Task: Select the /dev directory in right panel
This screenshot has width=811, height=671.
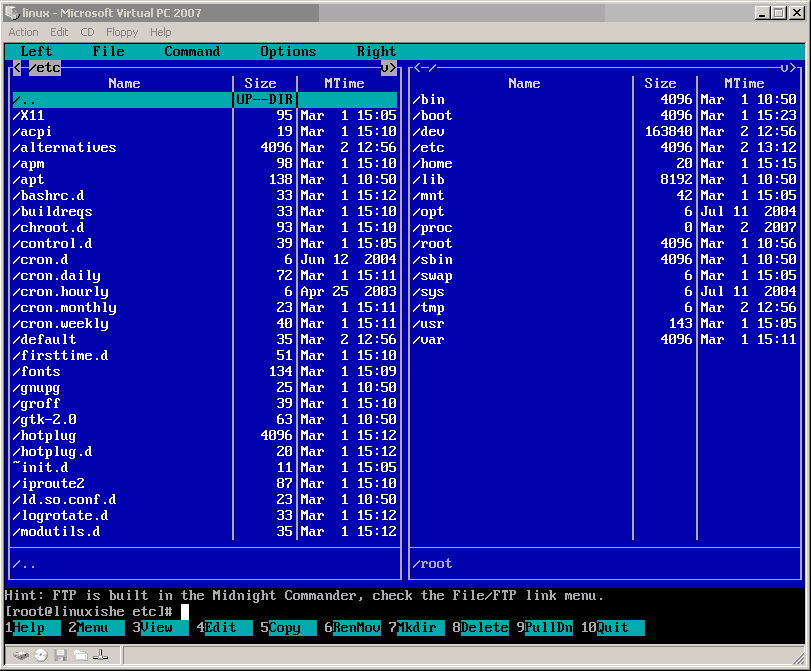Action: click(605, 131)
